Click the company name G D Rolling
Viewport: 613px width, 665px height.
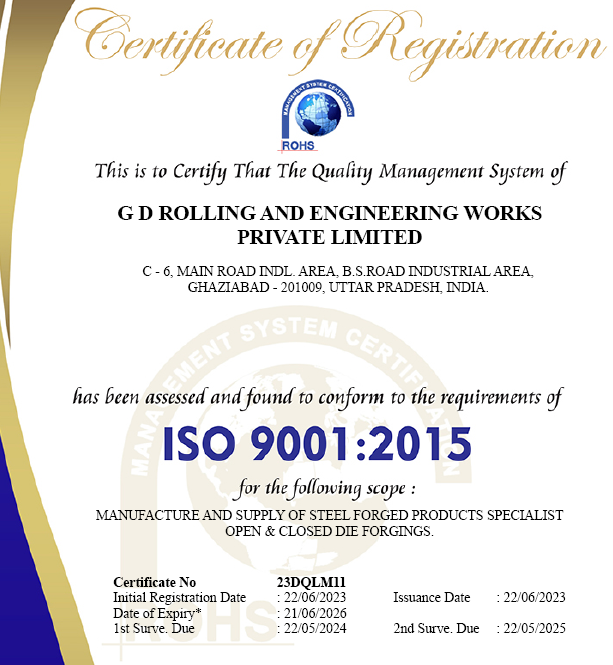pos(329,213)
